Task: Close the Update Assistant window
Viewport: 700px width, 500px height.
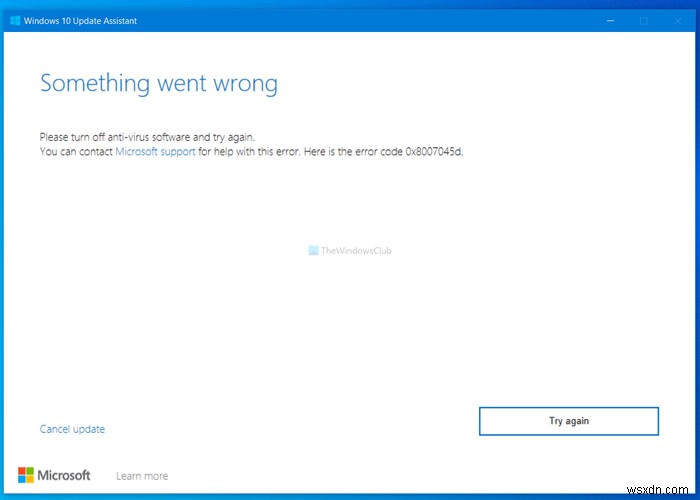Action: (678, 21)
